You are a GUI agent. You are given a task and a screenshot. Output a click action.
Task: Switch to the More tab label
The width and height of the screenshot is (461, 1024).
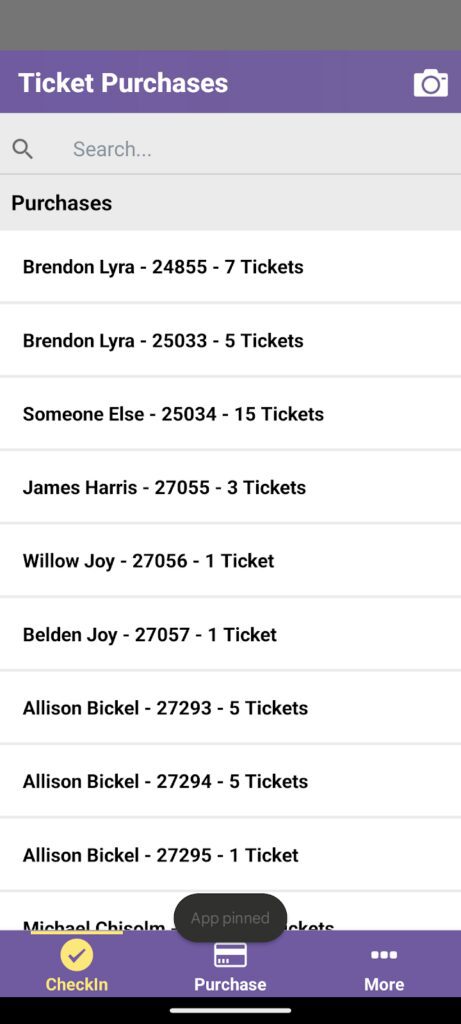[384, 984]
